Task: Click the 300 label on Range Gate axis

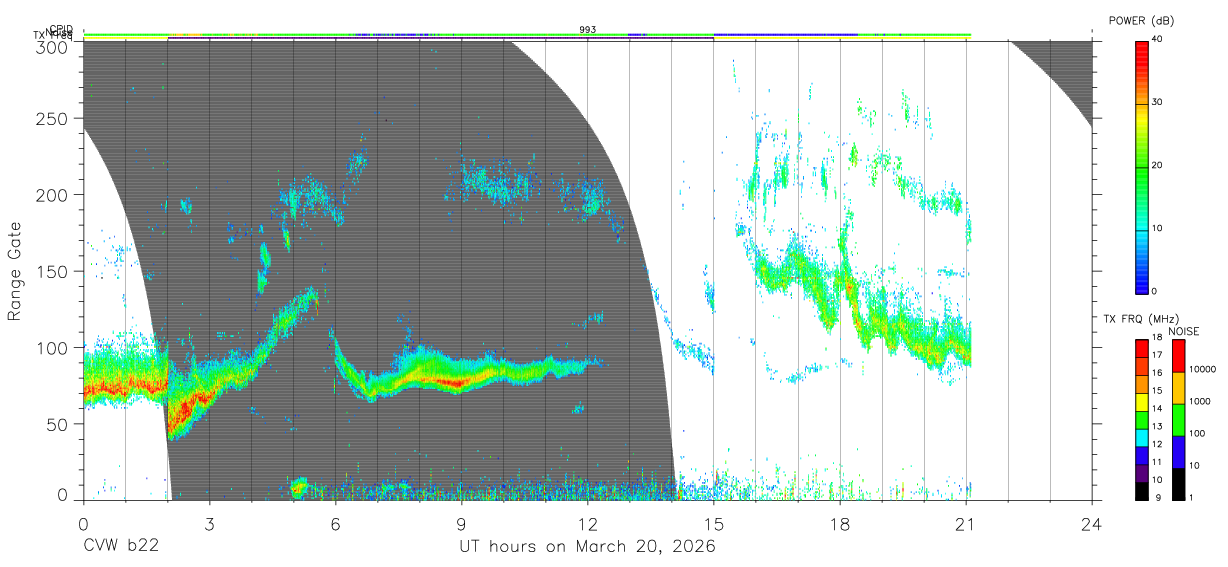Action: tap(54, 47)
